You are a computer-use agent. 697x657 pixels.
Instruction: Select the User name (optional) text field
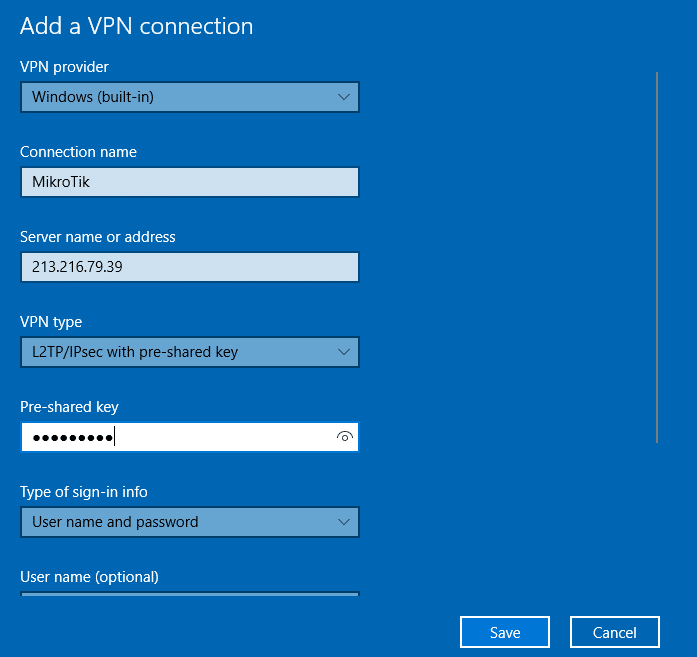(x=189, y=594)
